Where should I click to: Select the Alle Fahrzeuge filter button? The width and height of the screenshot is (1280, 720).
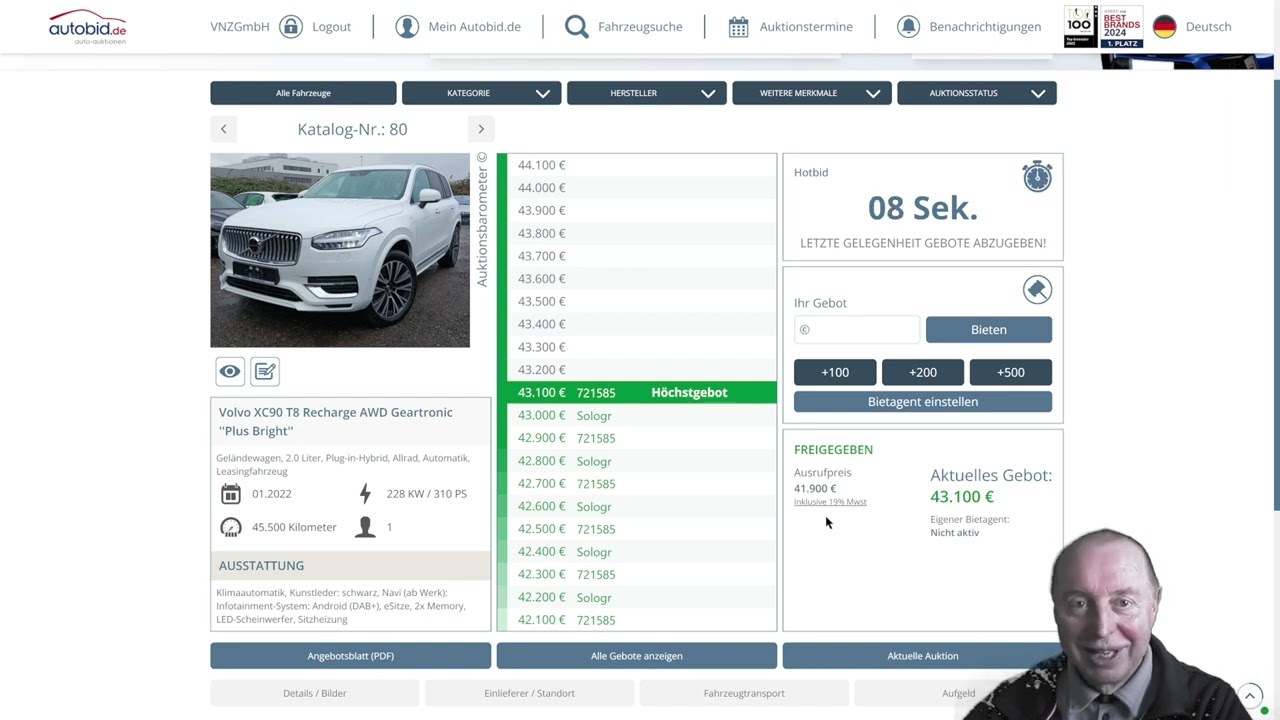(303, 93)
